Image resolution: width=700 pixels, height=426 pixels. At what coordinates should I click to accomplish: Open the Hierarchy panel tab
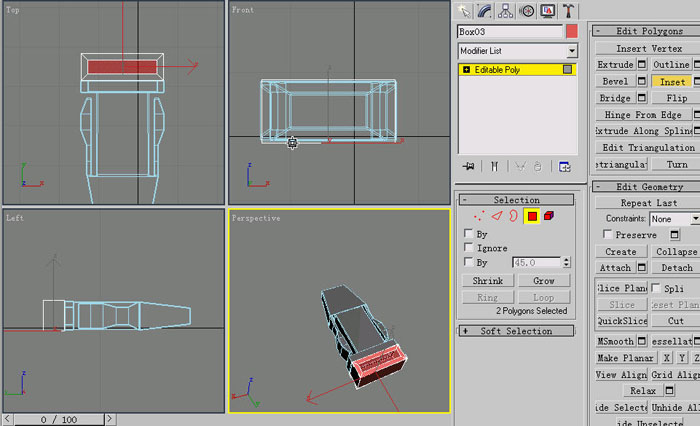pyautogui.click(x=505, y=11)
